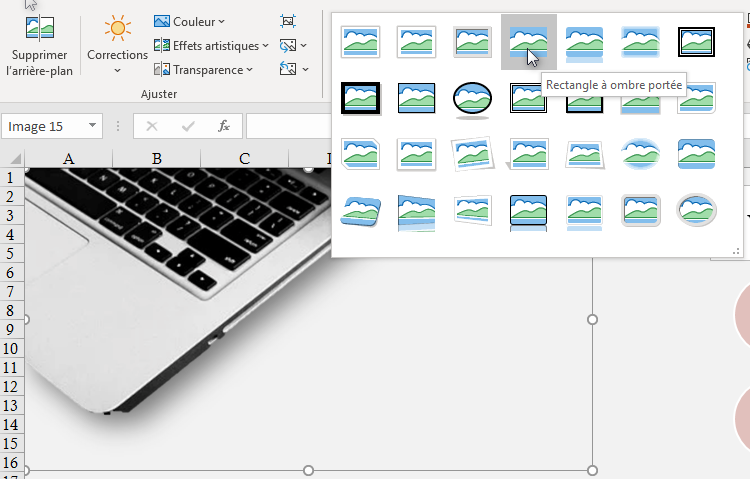This screenshot has height=479, width=750.
Task: Apply the white perspective shadow style
Action: [529, 154]
